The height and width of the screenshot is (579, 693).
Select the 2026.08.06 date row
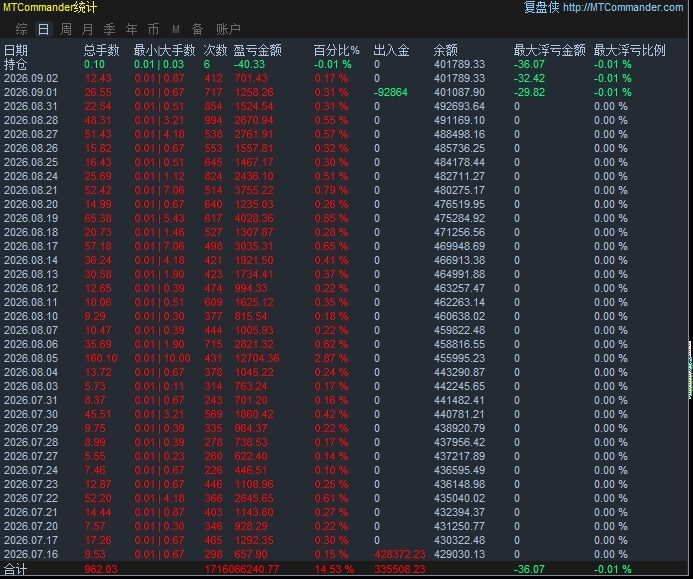(x=31, y=344)
